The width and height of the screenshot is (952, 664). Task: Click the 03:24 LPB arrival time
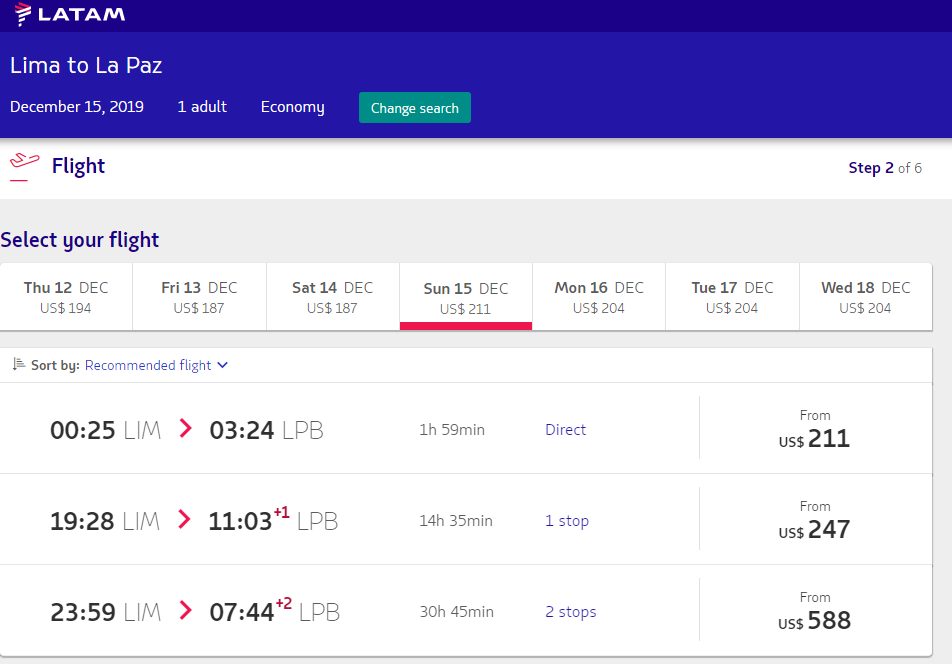(267, 430)
